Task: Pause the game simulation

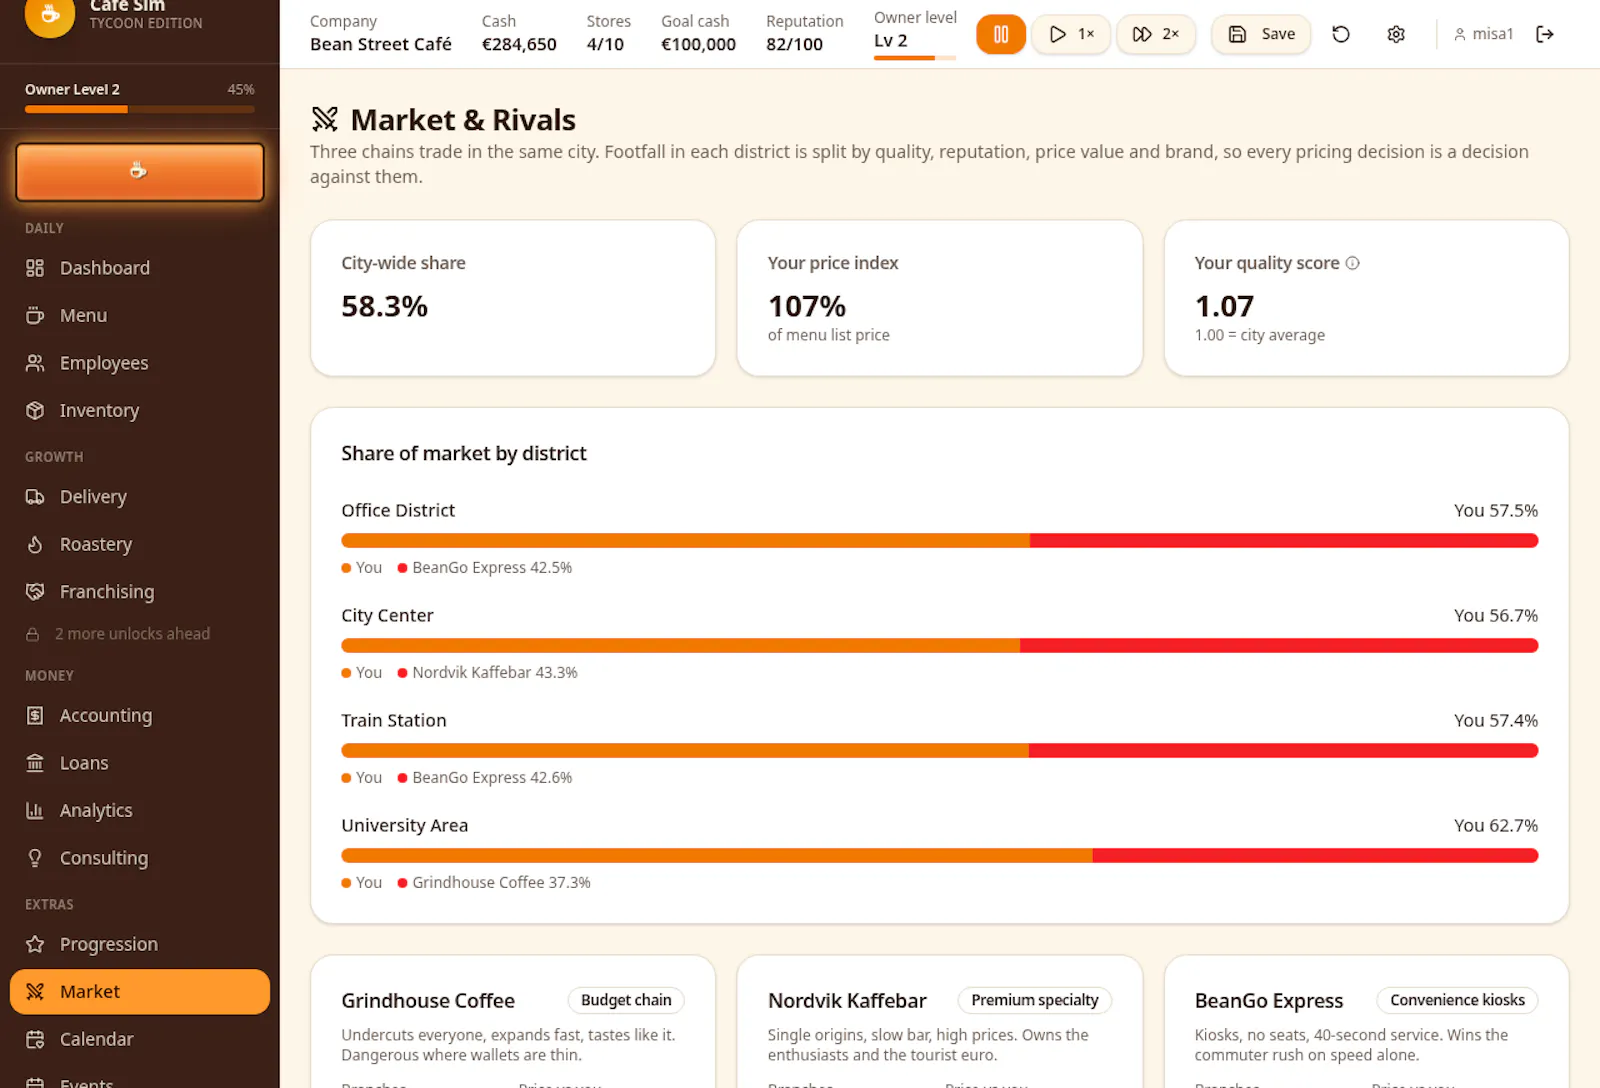Action: pos(1001,35)
